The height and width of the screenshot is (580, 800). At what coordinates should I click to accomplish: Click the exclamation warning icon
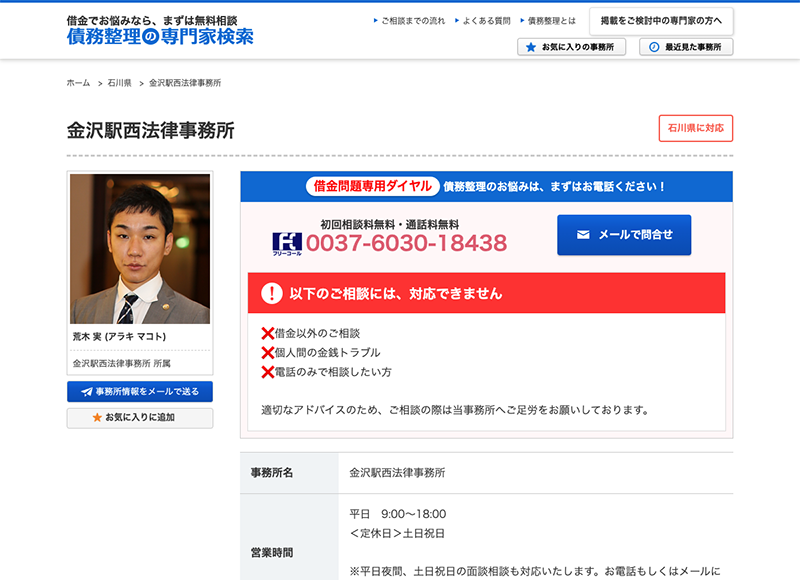click(271, 293)
